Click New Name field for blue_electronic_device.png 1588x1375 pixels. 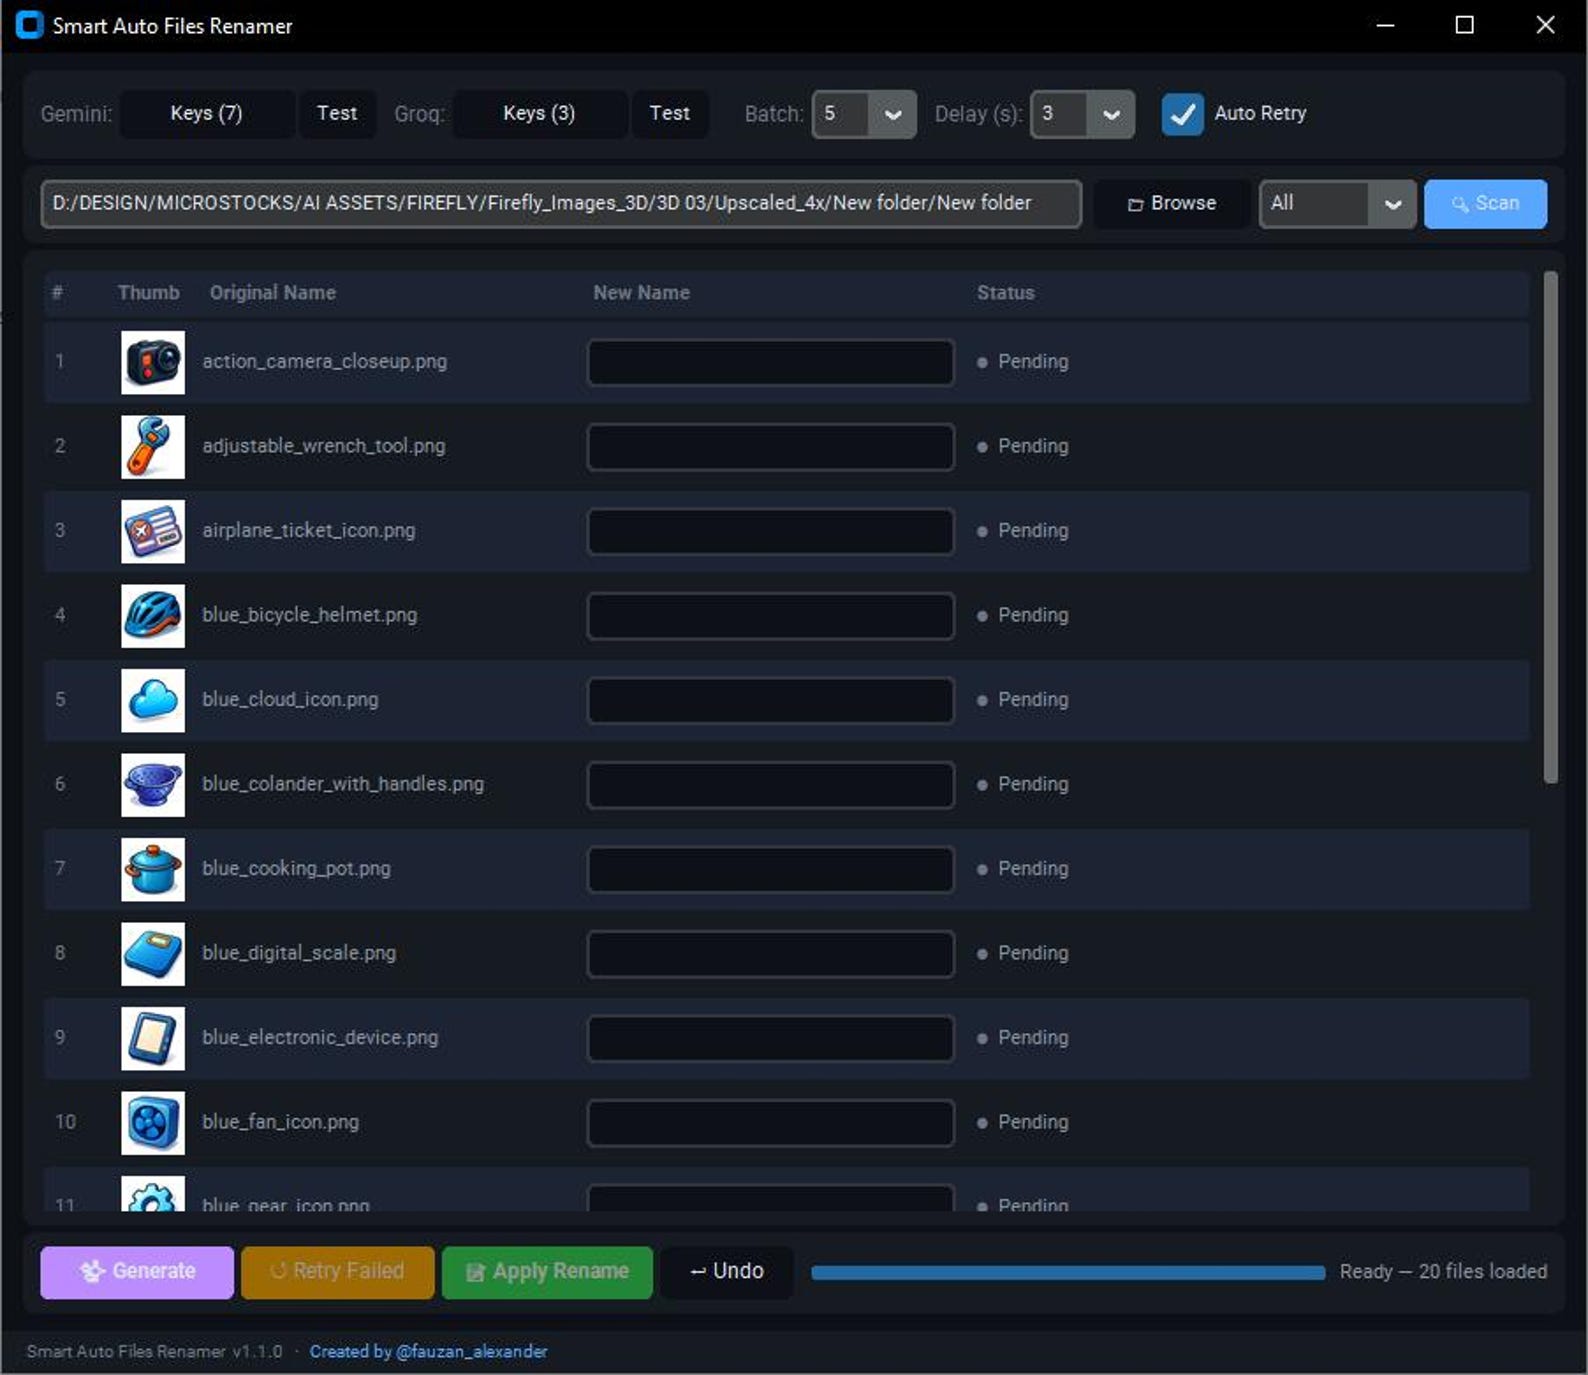pyautogui.click(x=770, y=1038)
